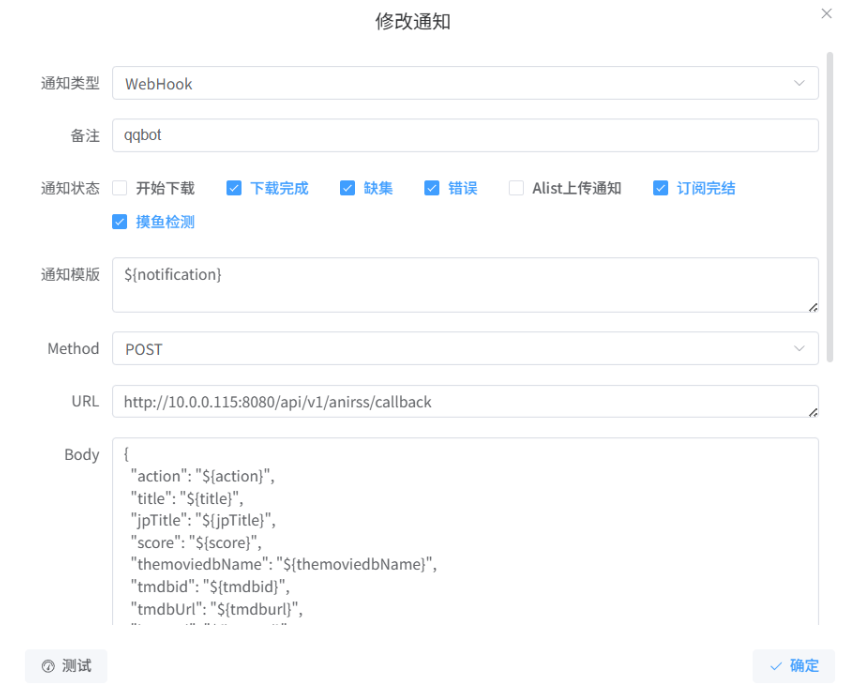Click the "title": "${title}" line in Body
843x695 pixels.
tap(187, 499)
